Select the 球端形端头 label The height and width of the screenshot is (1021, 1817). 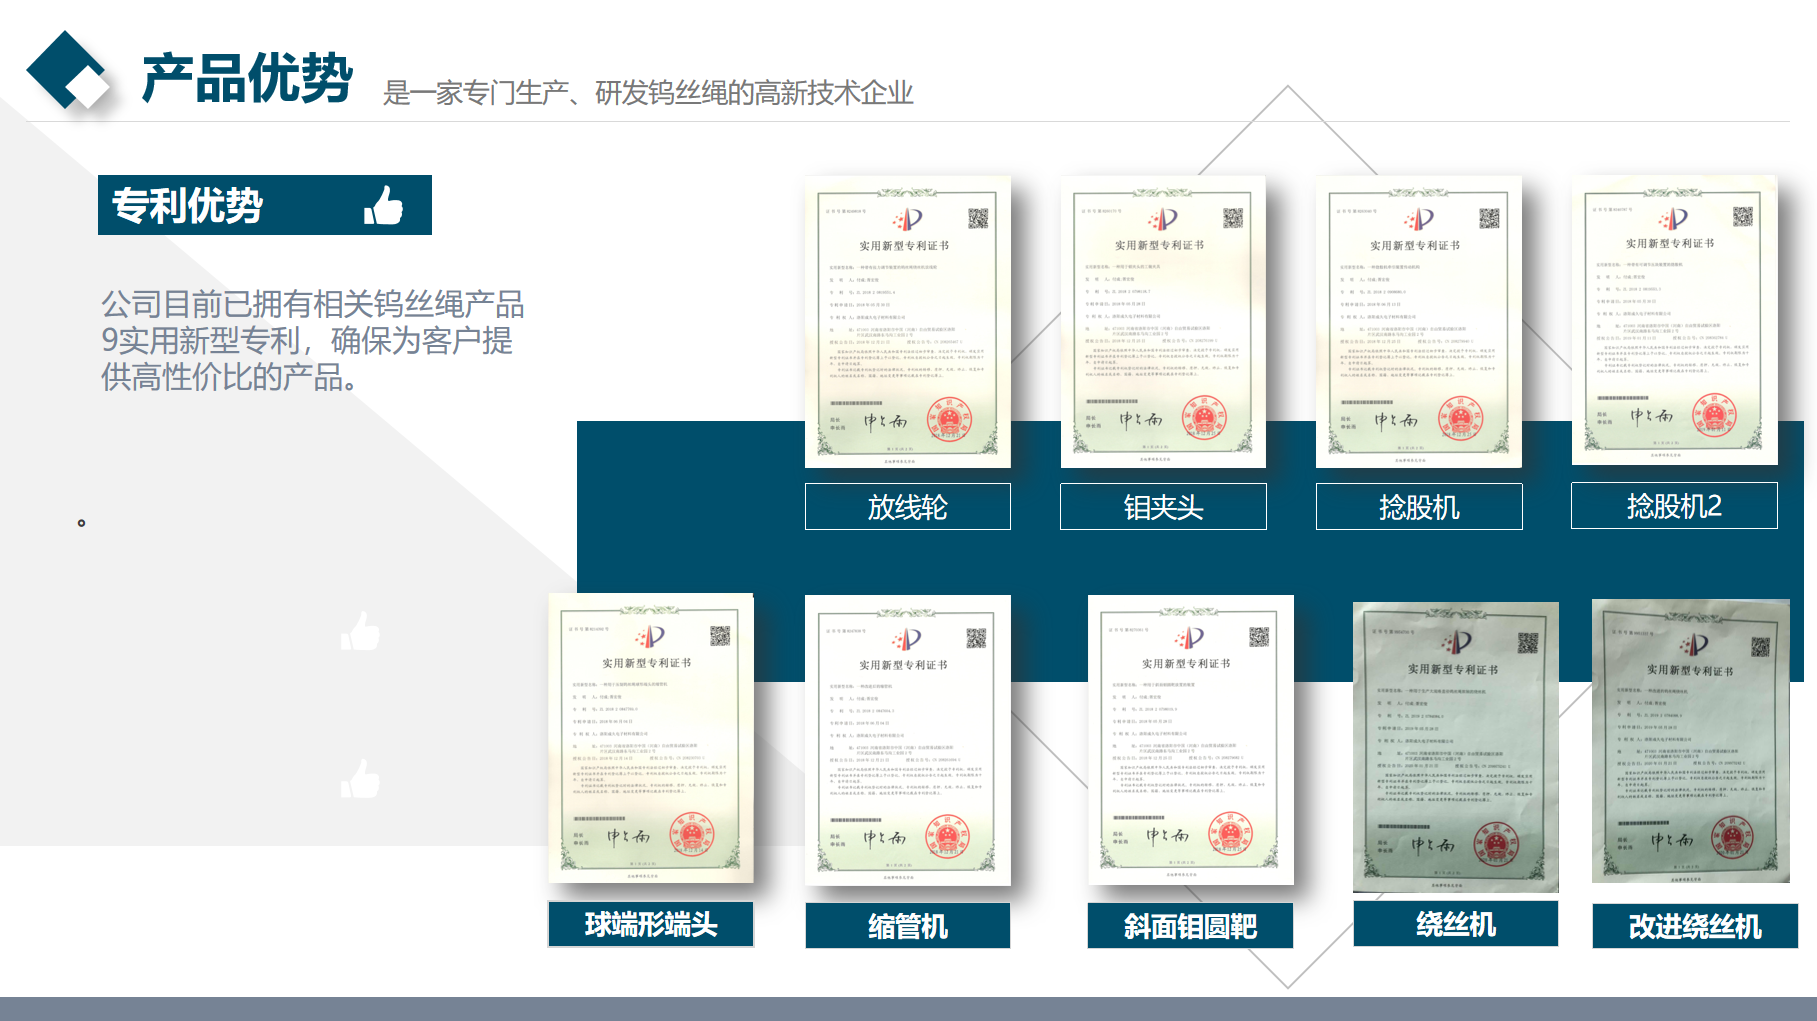pos(651,925)
